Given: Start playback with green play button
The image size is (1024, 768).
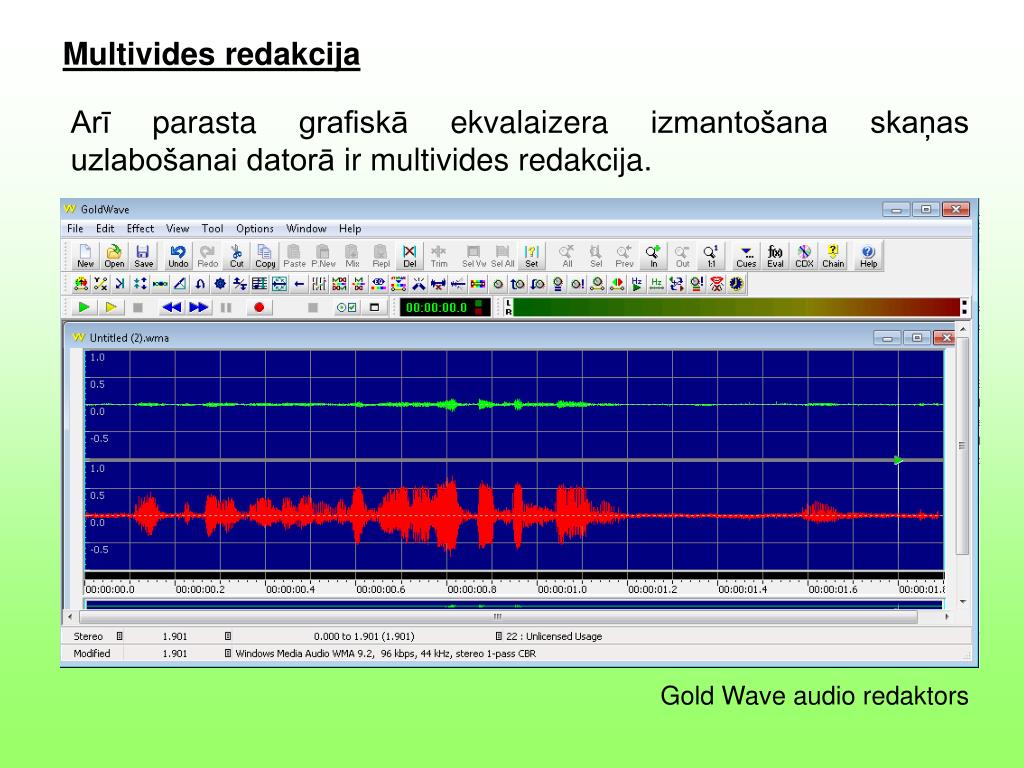Looking at the screenshot, I should 84,307.
